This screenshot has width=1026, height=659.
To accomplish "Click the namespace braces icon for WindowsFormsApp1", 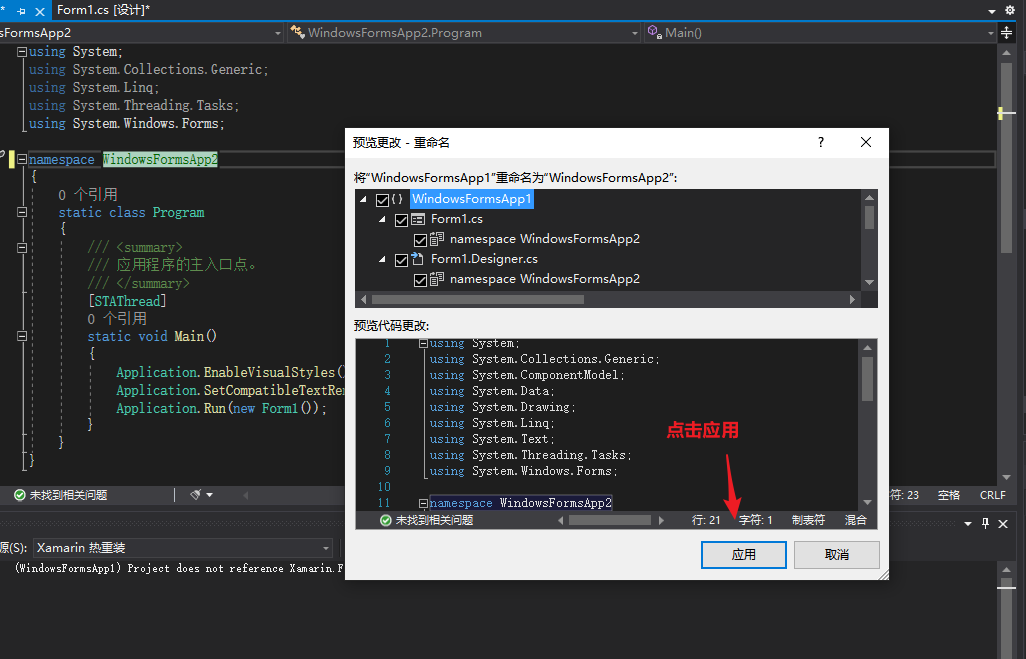I will point(397,199).
